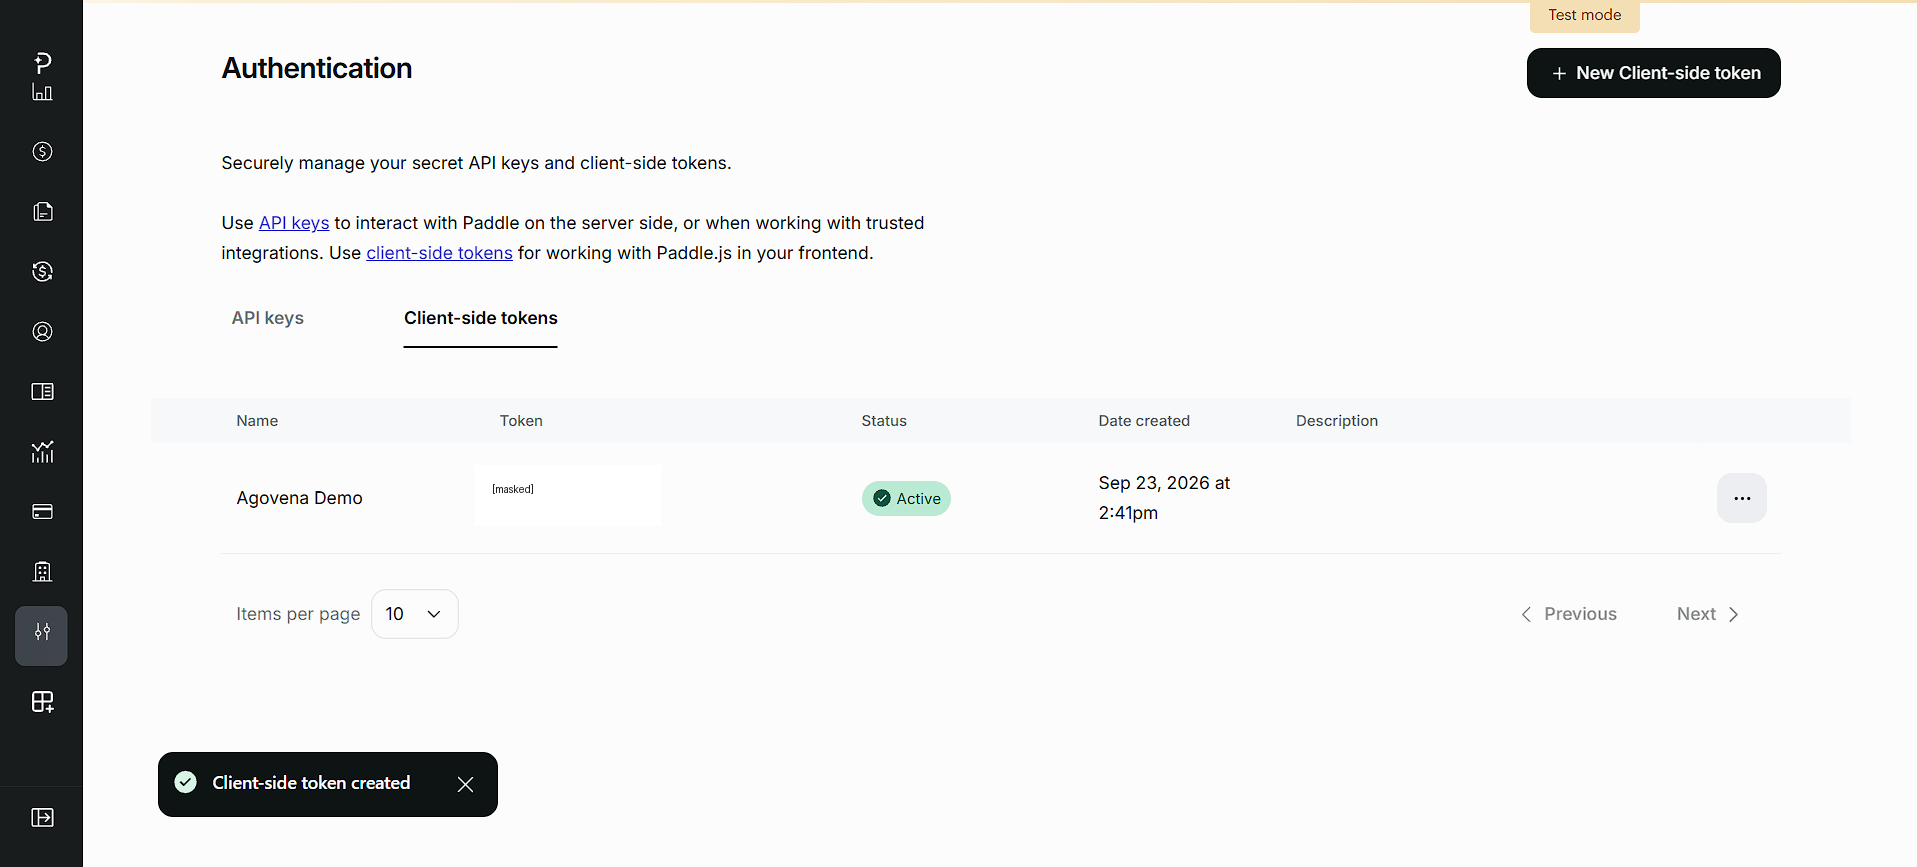
Task: Follow the 'API keys' hyperlink in the description
Action: click(x=294, y=223)
